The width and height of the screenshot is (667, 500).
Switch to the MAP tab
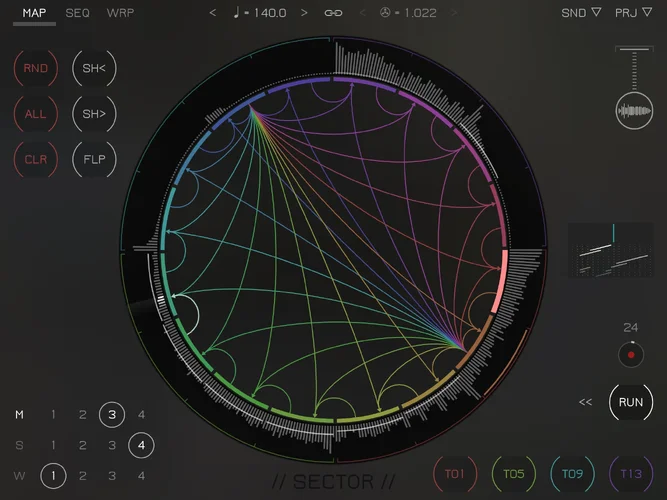pos(34,13)
